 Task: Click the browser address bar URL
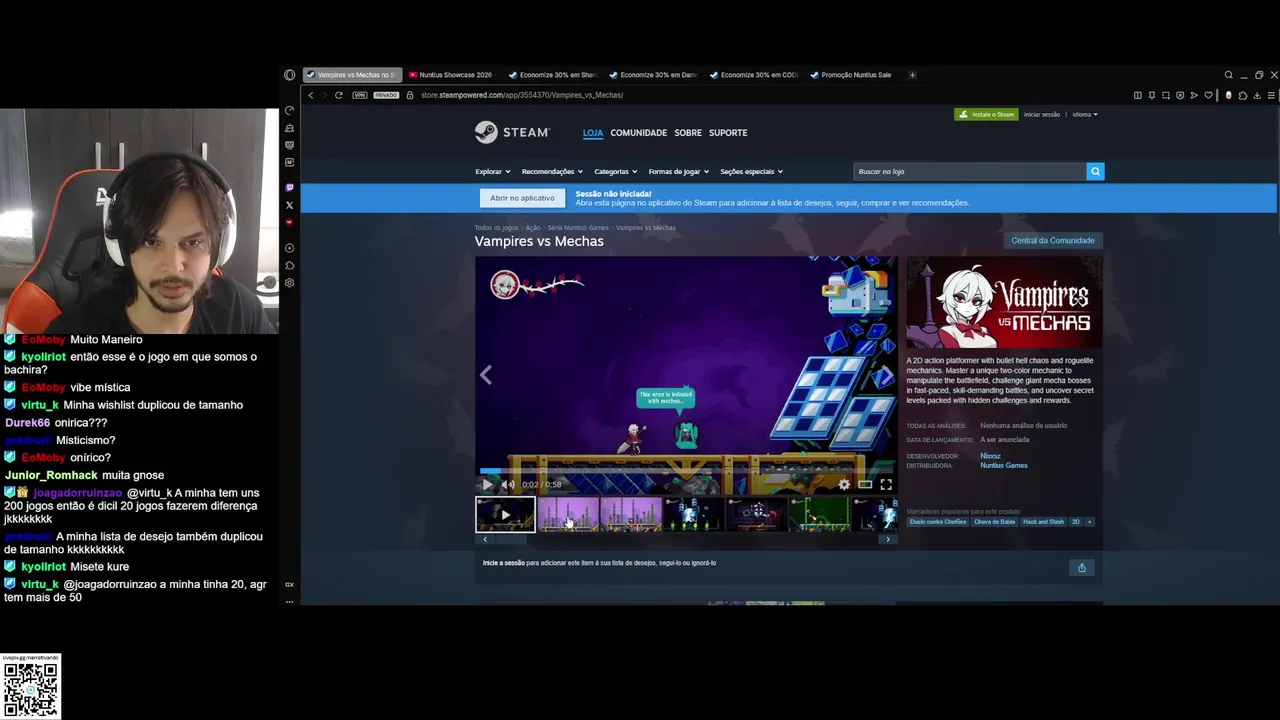pos(522,95)
